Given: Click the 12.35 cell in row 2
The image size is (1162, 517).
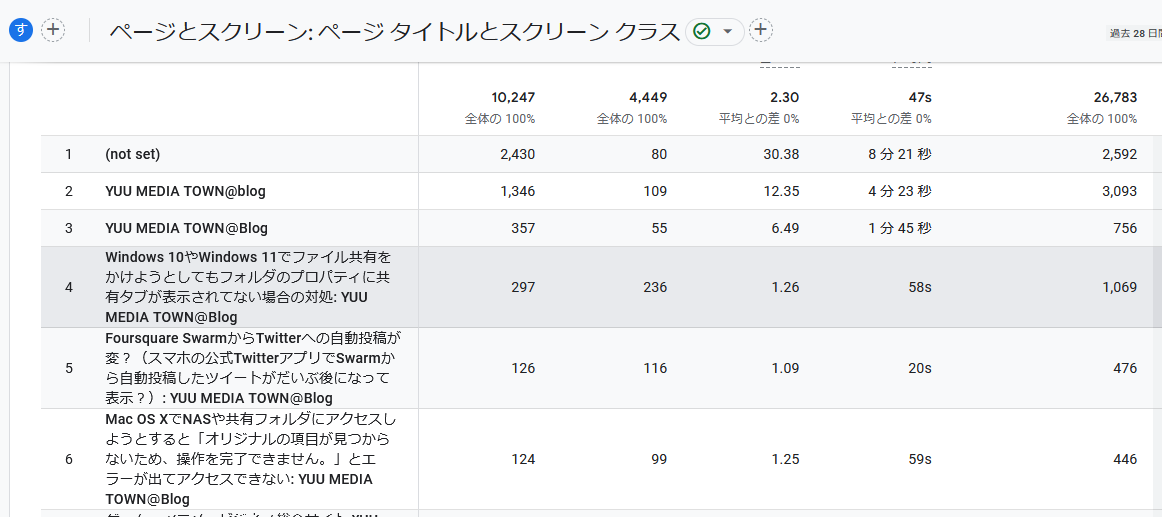Looking at the screenshot, I should click(783, 191).
